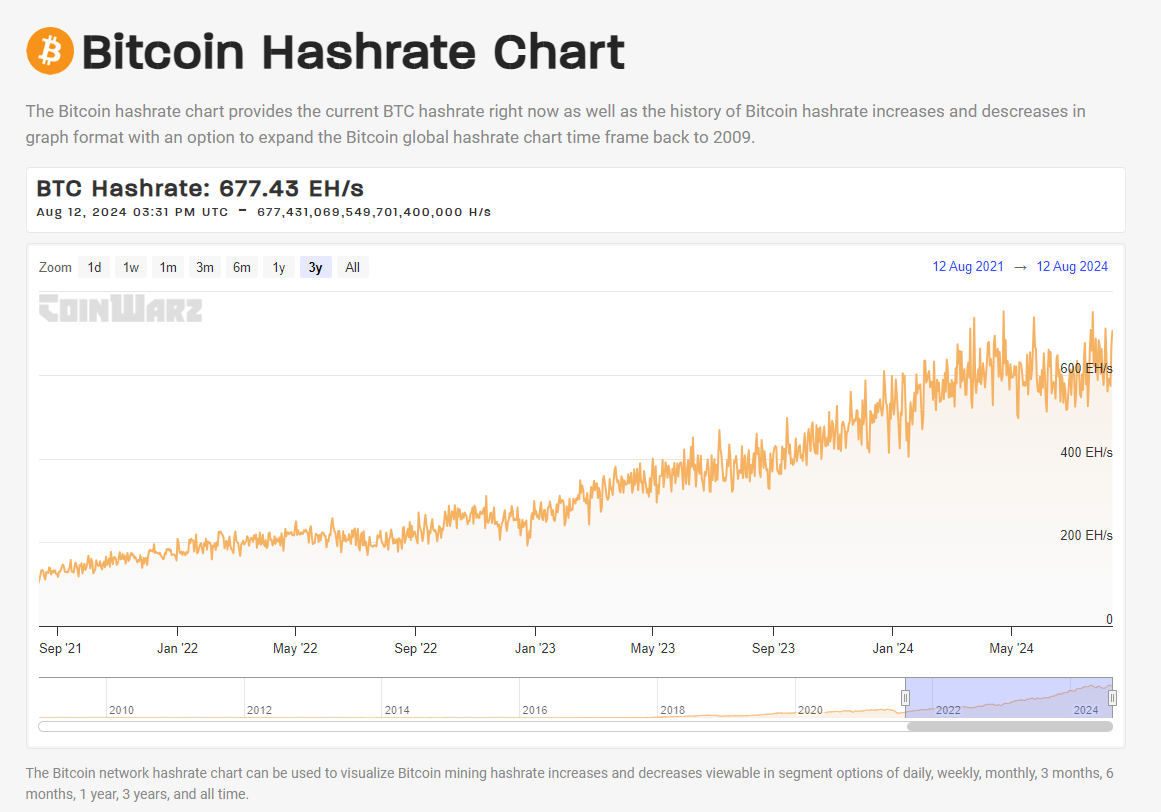
Task: Edit the end date 12 Aug 2024
Action: 1072,266
